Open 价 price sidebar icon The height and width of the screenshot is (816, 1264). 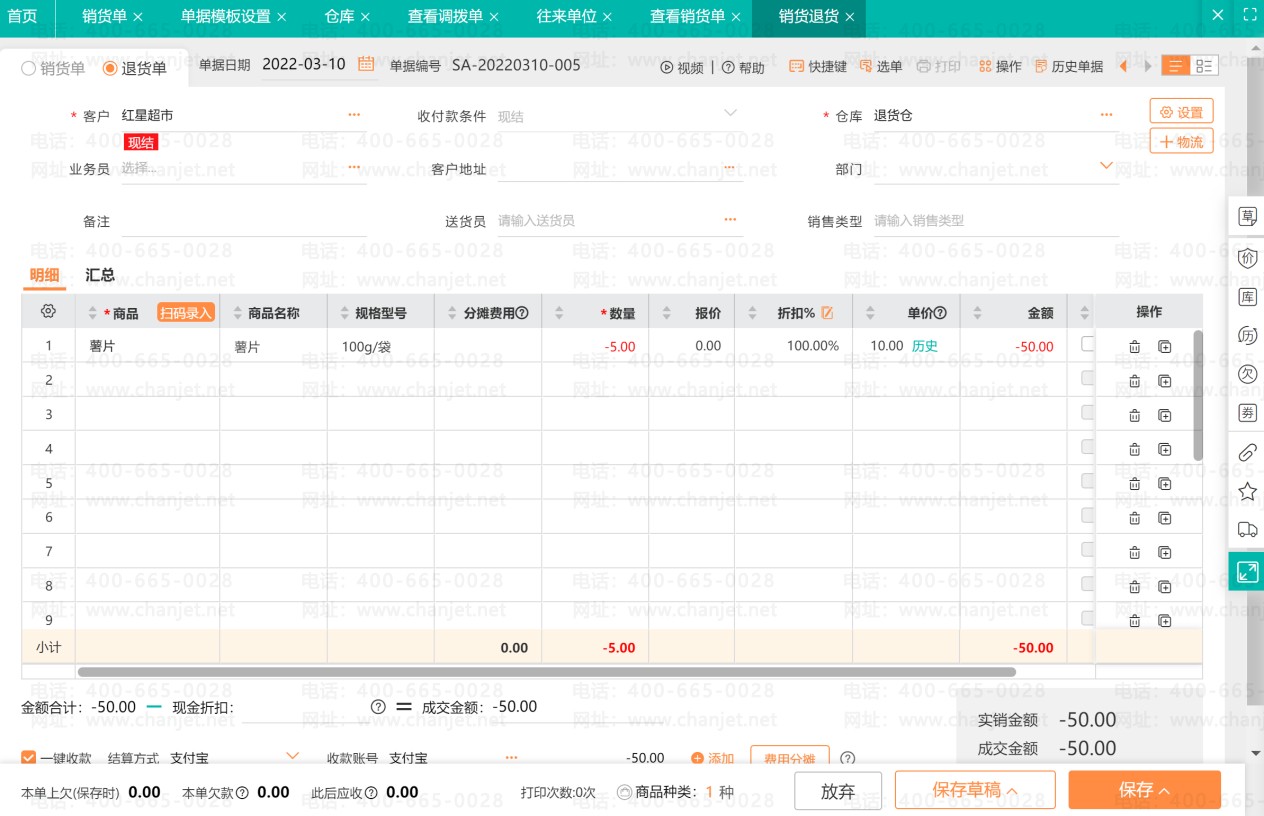[1247, 257]
